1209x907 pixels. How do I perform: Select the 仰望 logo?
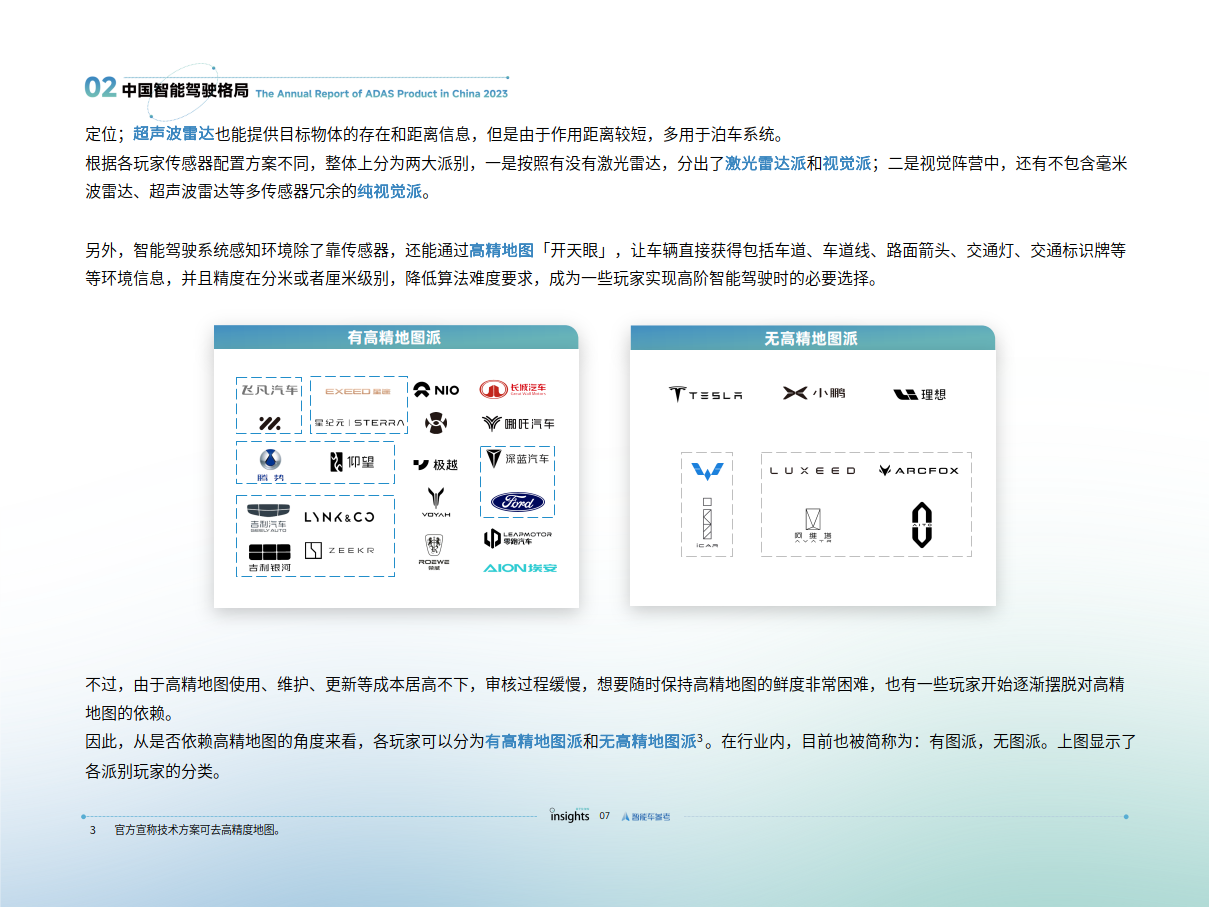[x=351, y=462]
